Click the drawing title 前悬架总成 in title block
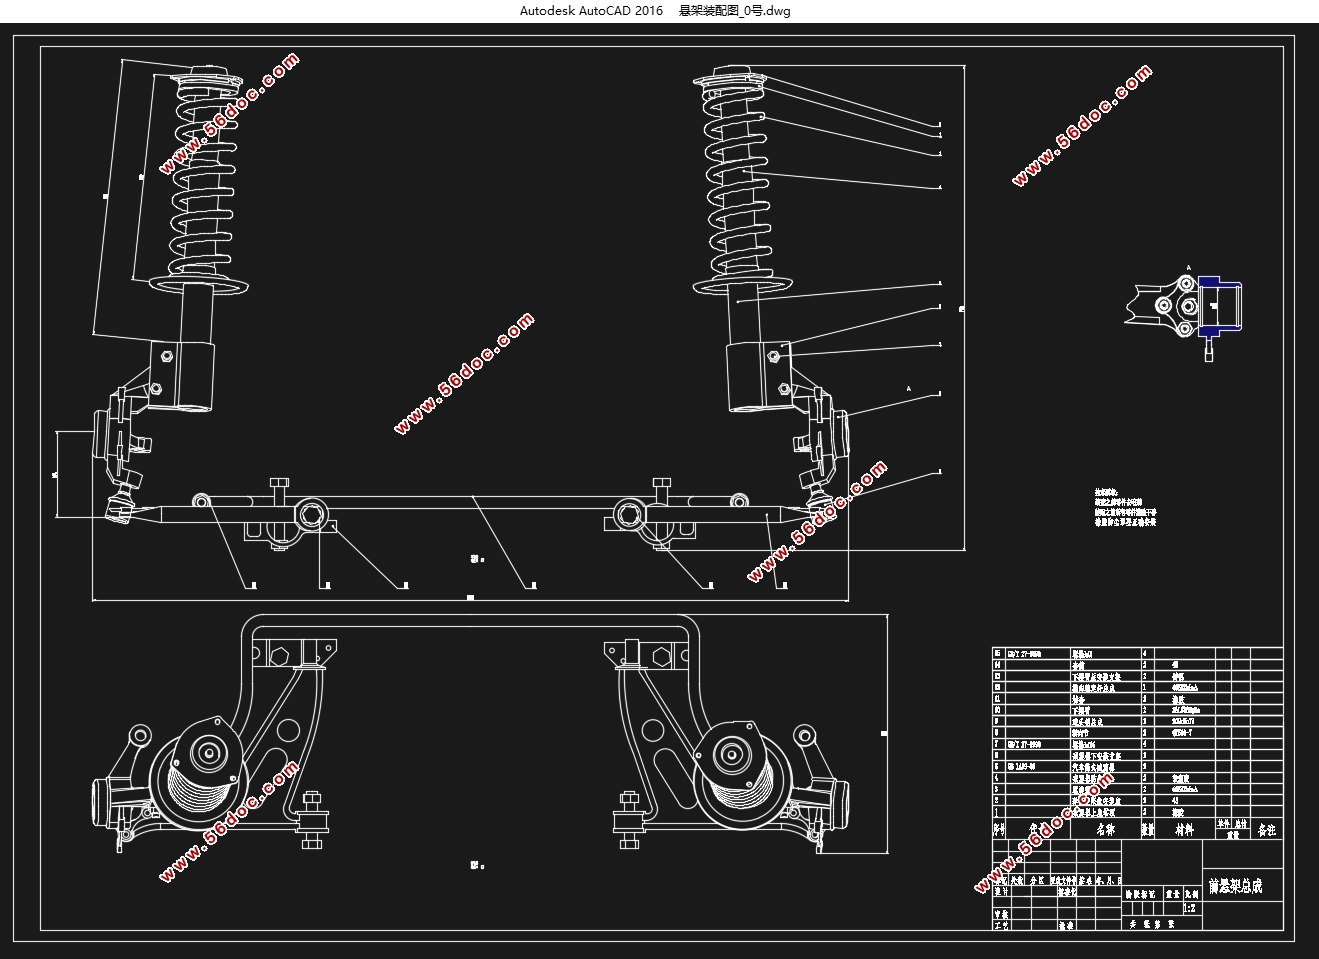 coord(1234,885)
